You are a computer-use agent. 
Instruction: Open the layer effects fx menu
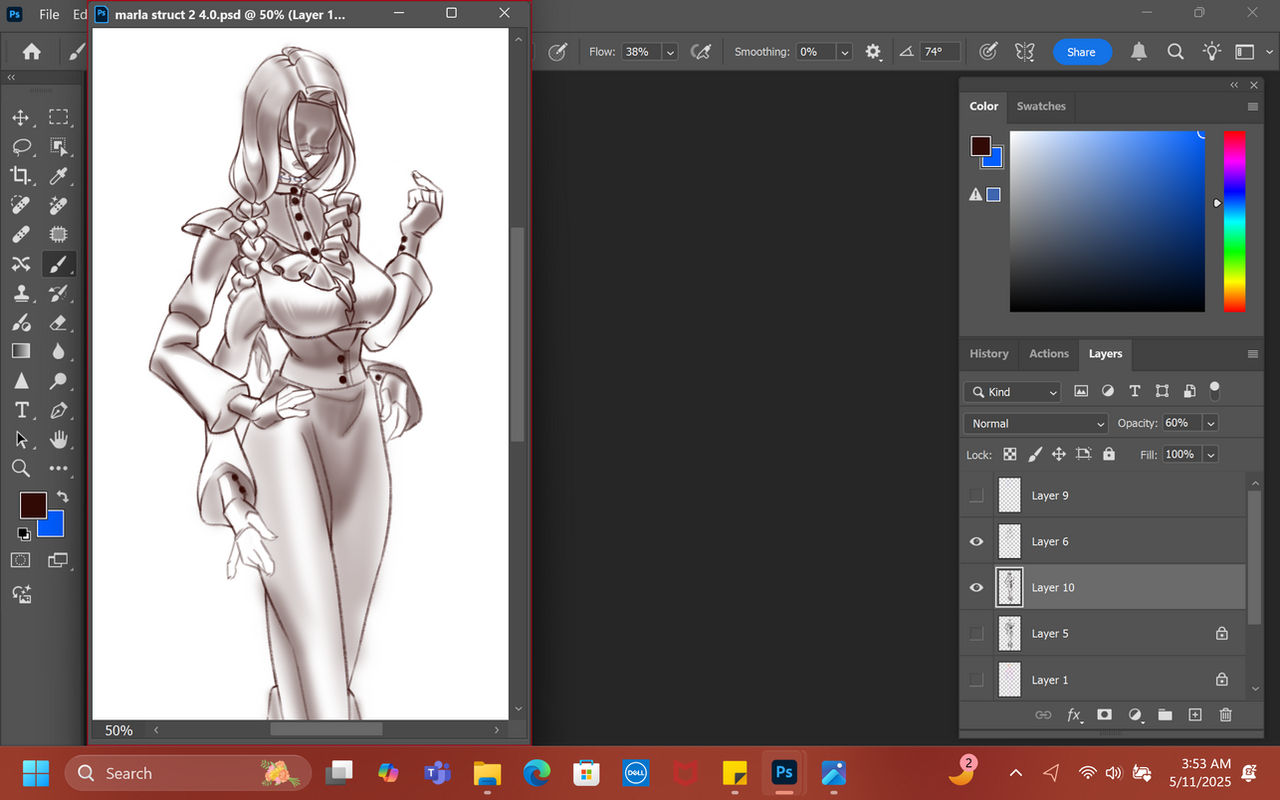[x=1075, y=715]
